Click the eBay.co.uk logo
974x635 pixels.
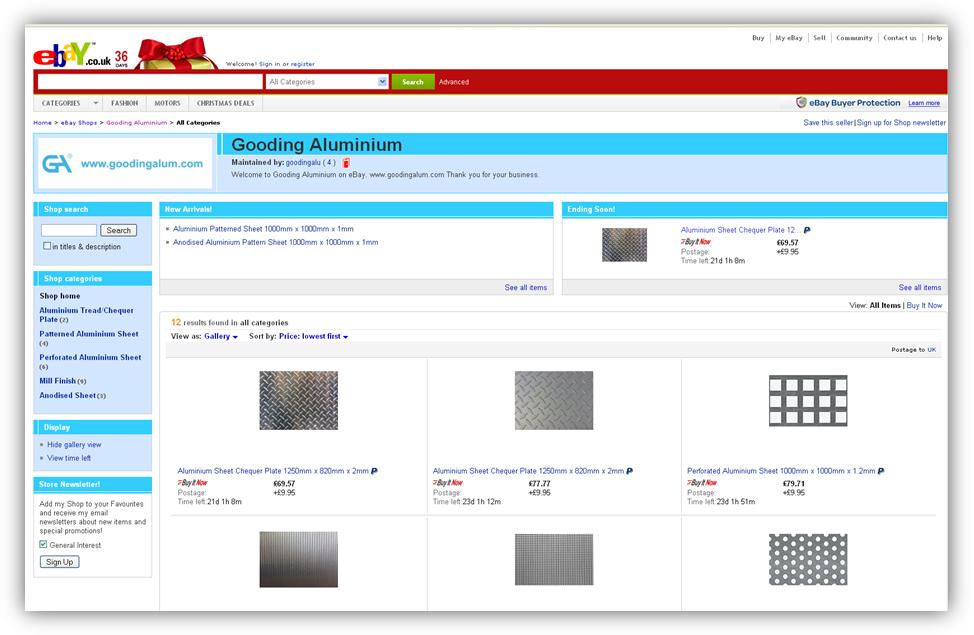pyautogui.click(x=68, y=56)
